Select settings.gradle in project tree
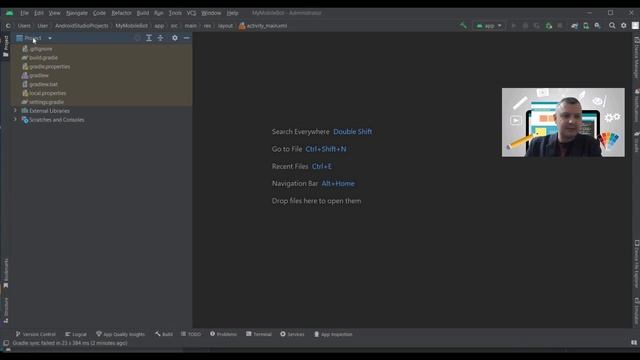The width and height of the screenshot is (640, 360). pos(47,102)
